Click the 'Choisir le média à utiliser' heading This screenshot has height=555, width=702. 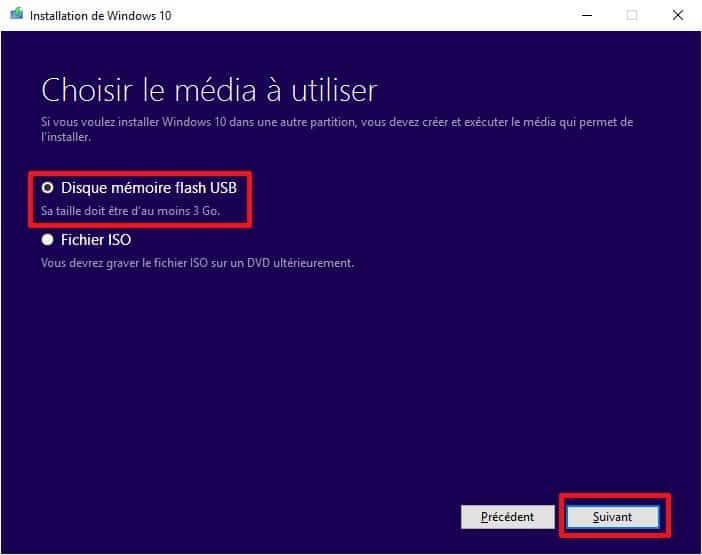209,90
